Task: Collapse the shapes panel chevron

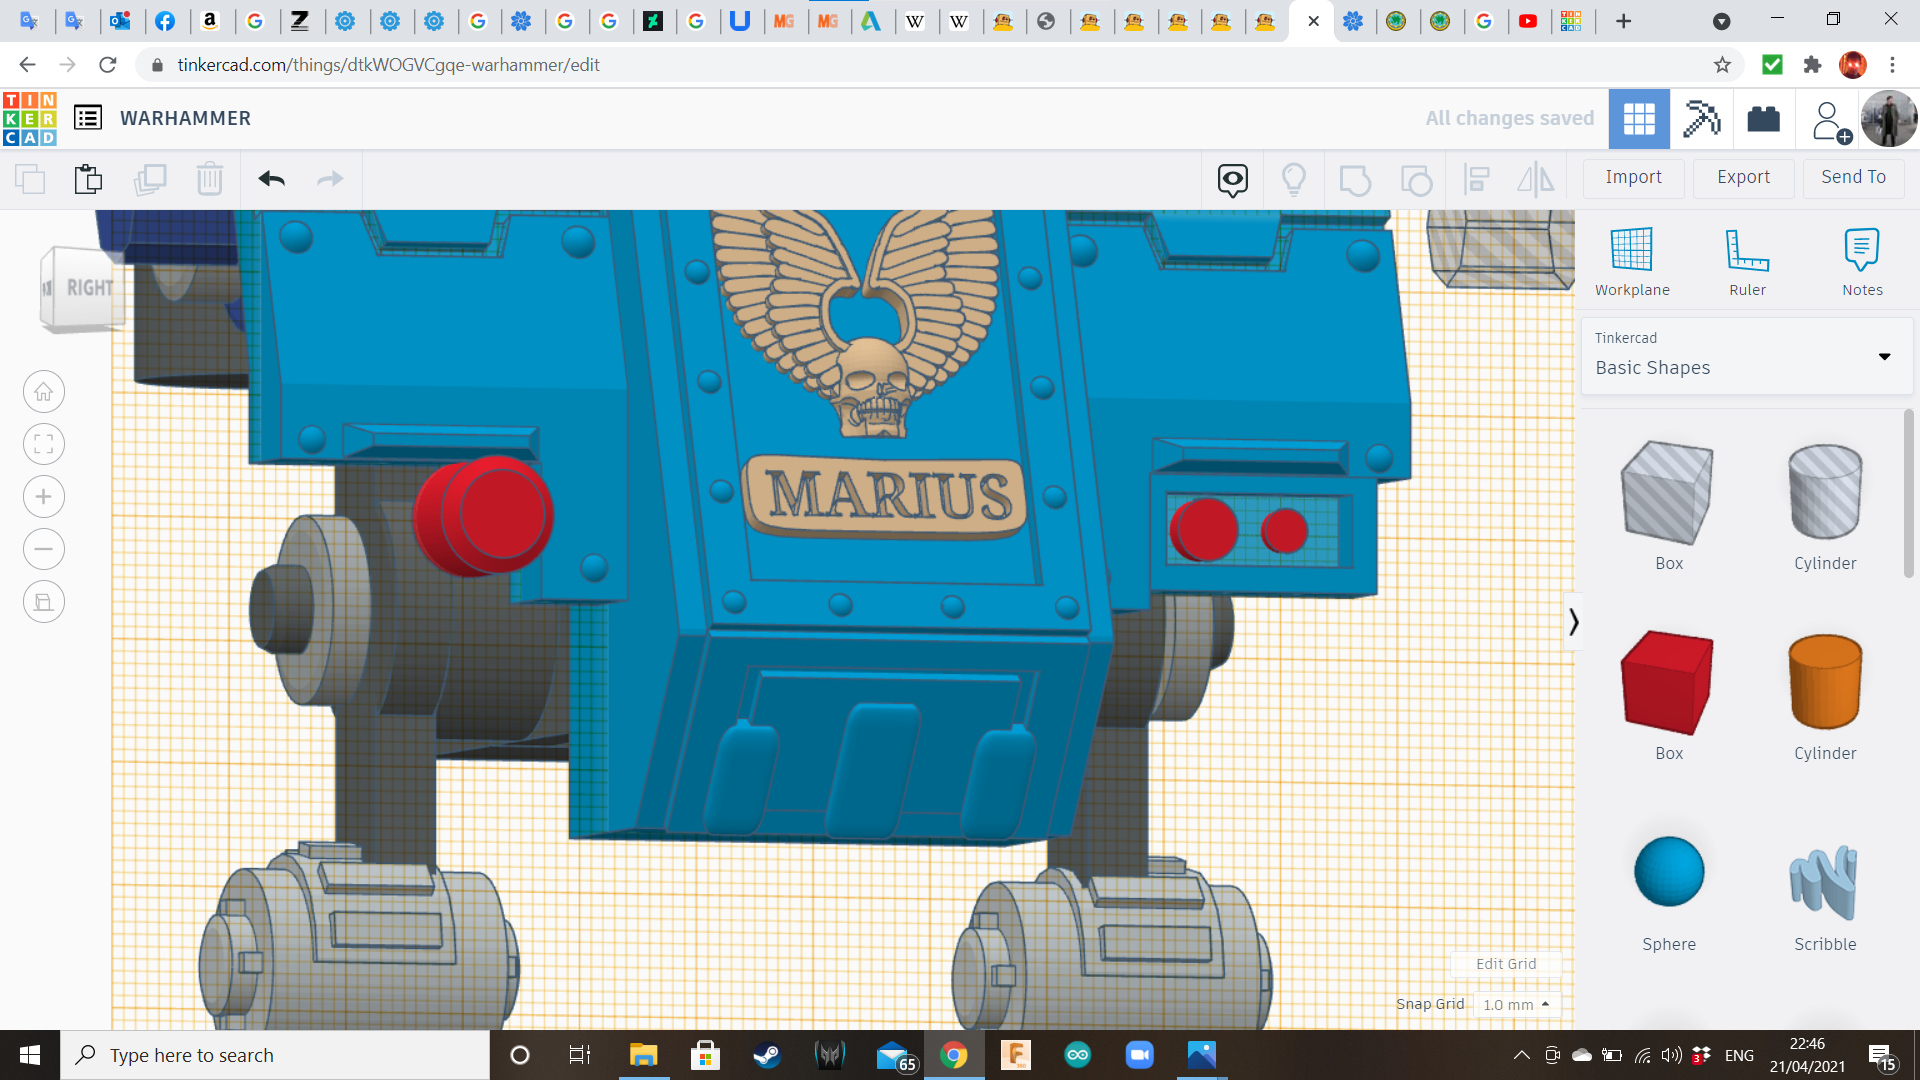Action: coord(1573,622)
